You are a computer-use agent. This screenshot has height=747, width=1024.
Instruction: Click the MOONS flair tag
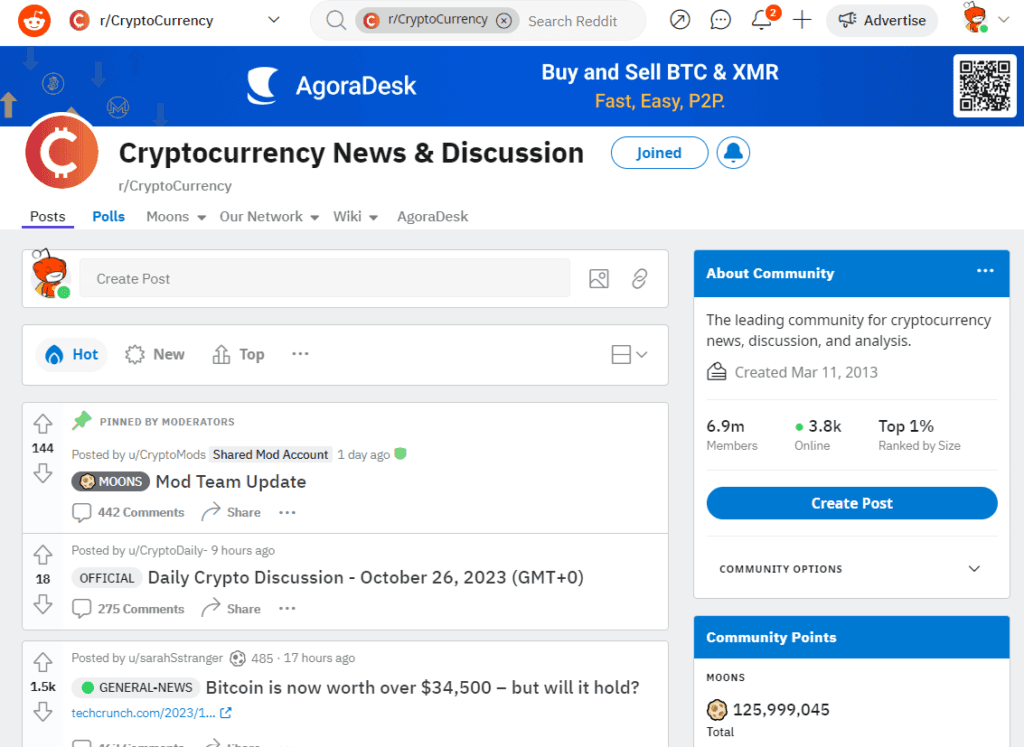(110, 482)
